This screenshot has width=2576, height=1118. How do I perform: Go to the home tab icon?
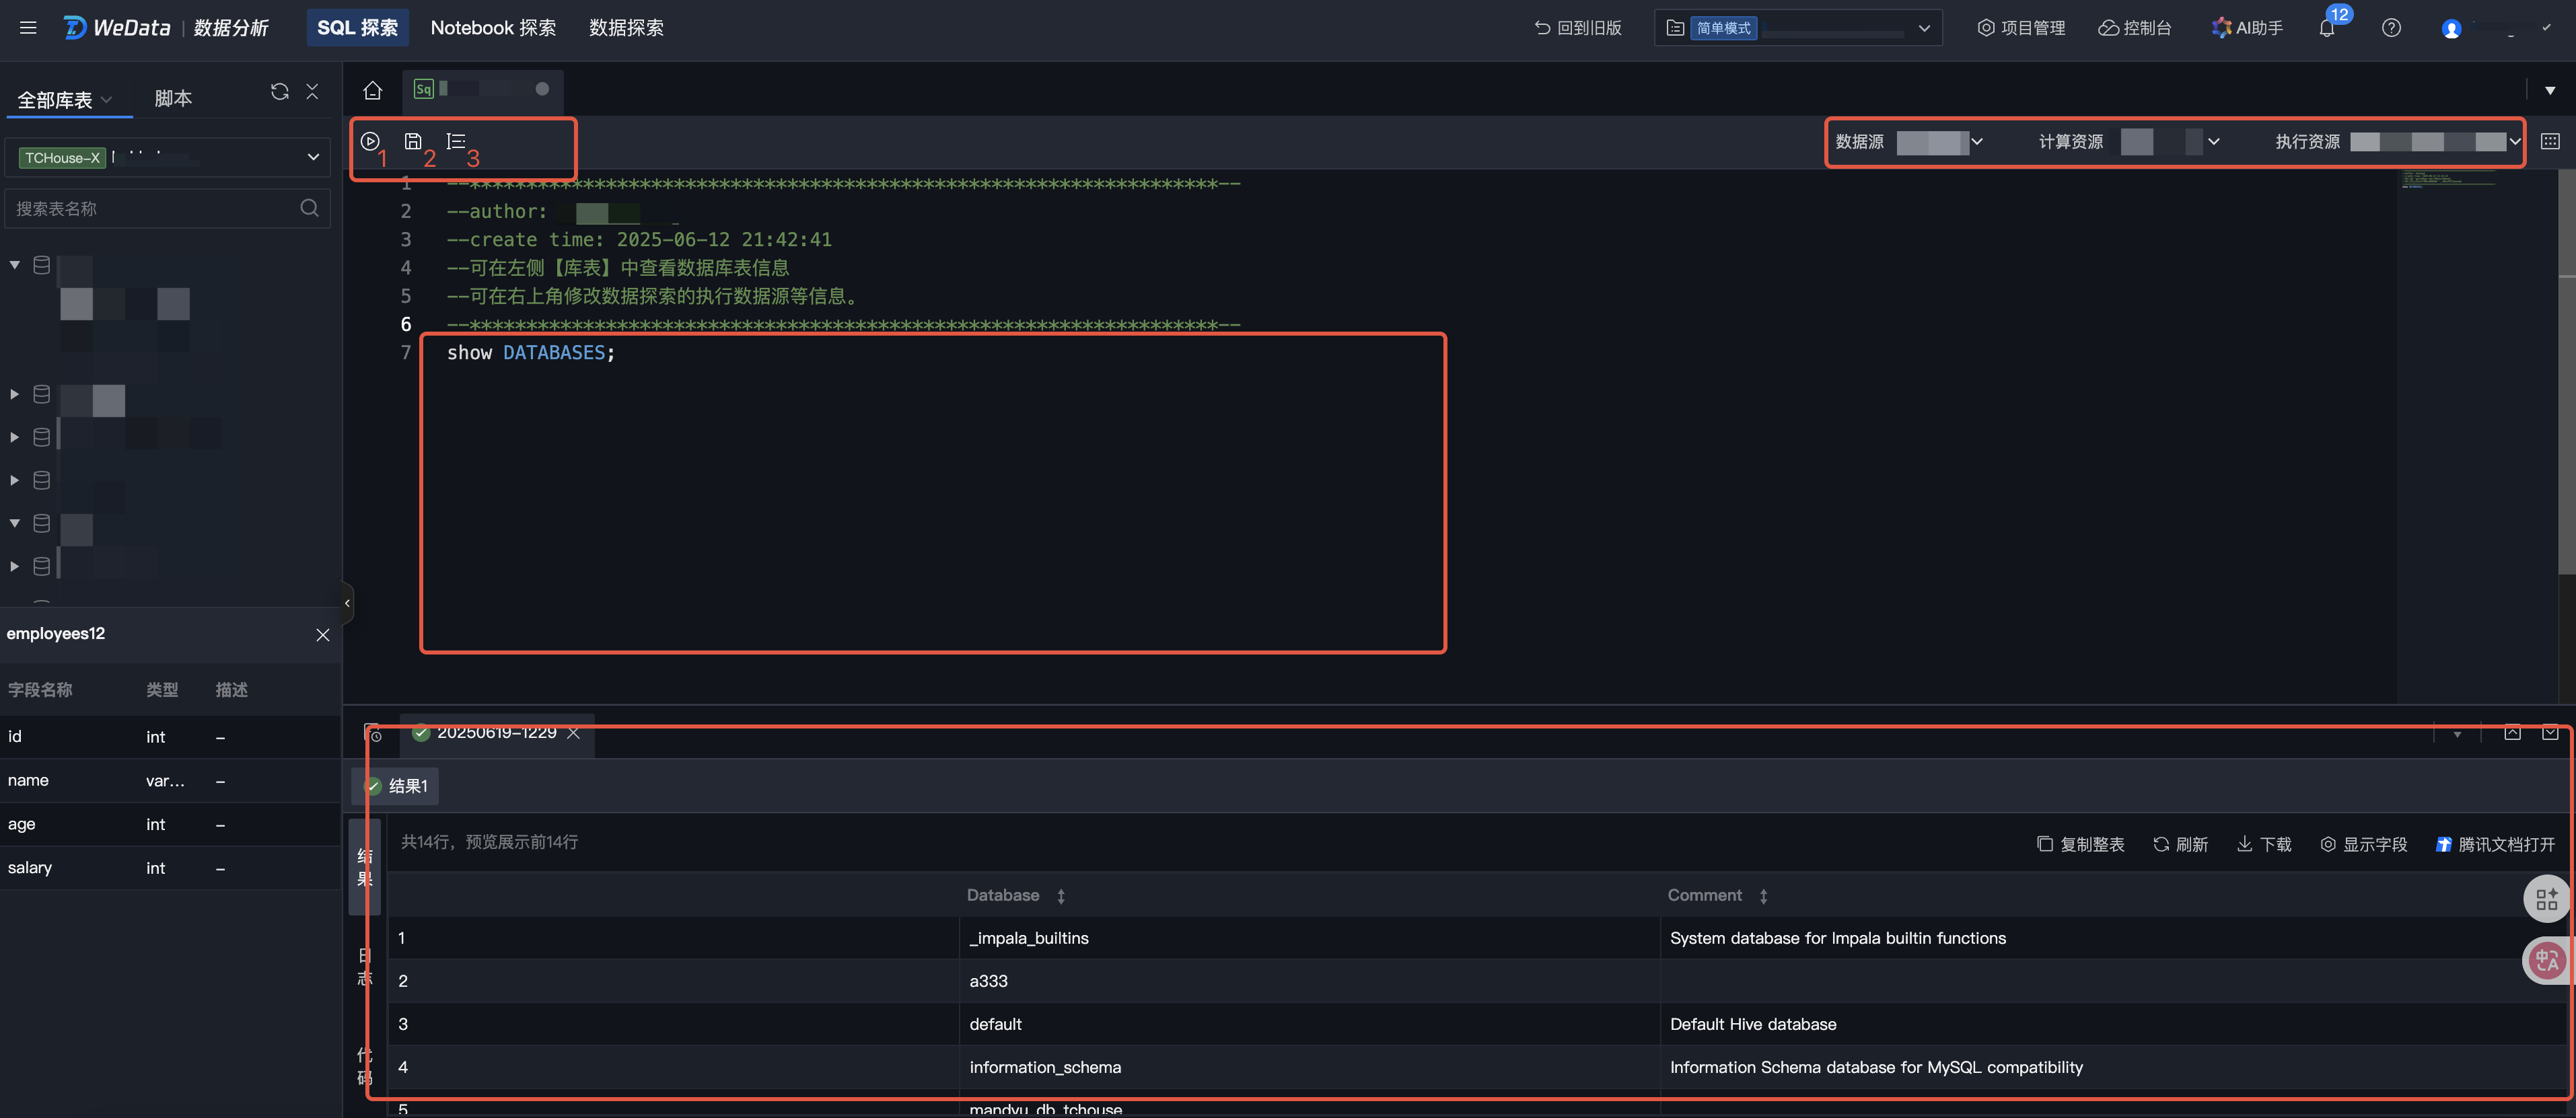coord(372,90)
